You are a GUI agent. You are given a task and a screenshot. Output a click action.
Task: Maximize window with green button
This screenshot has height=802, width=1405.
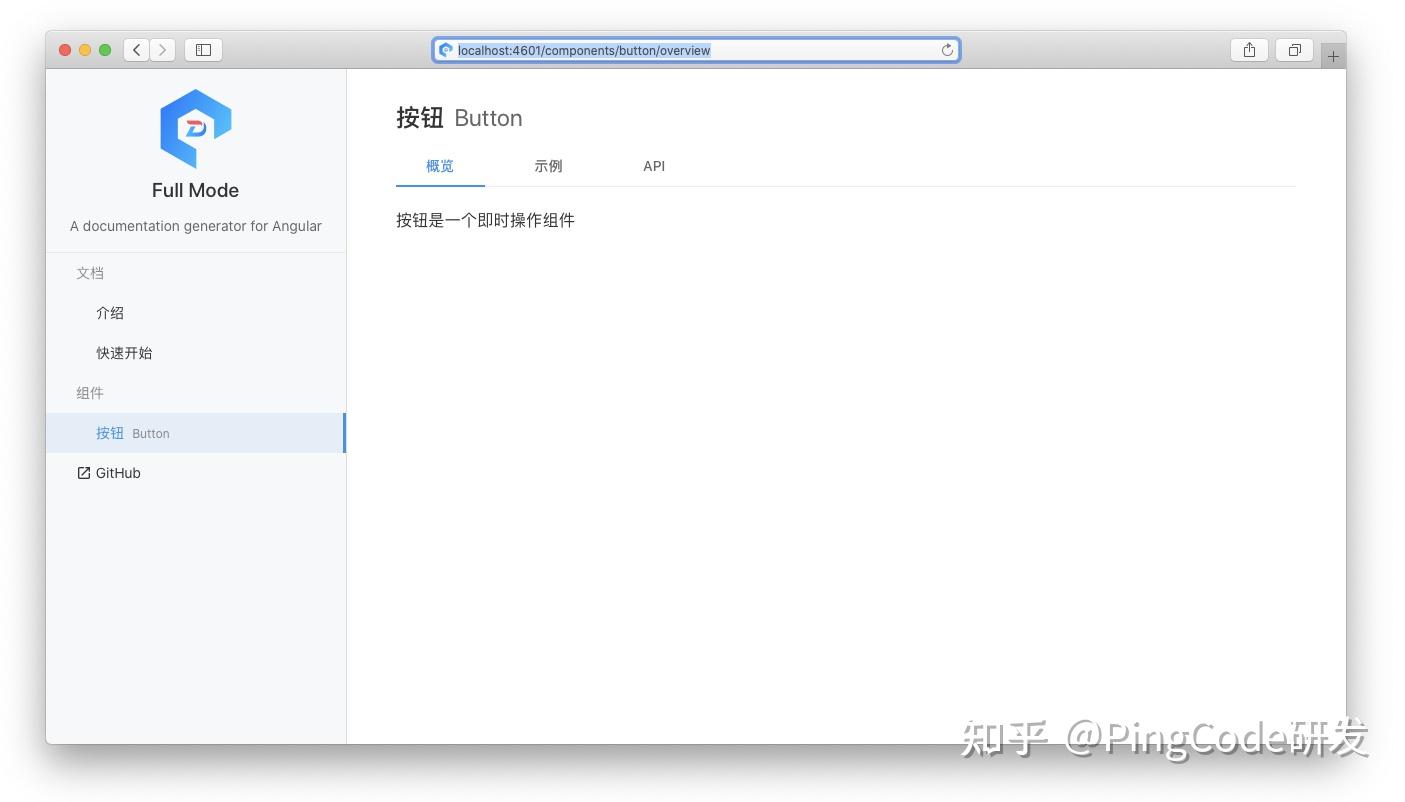(105, 50)
